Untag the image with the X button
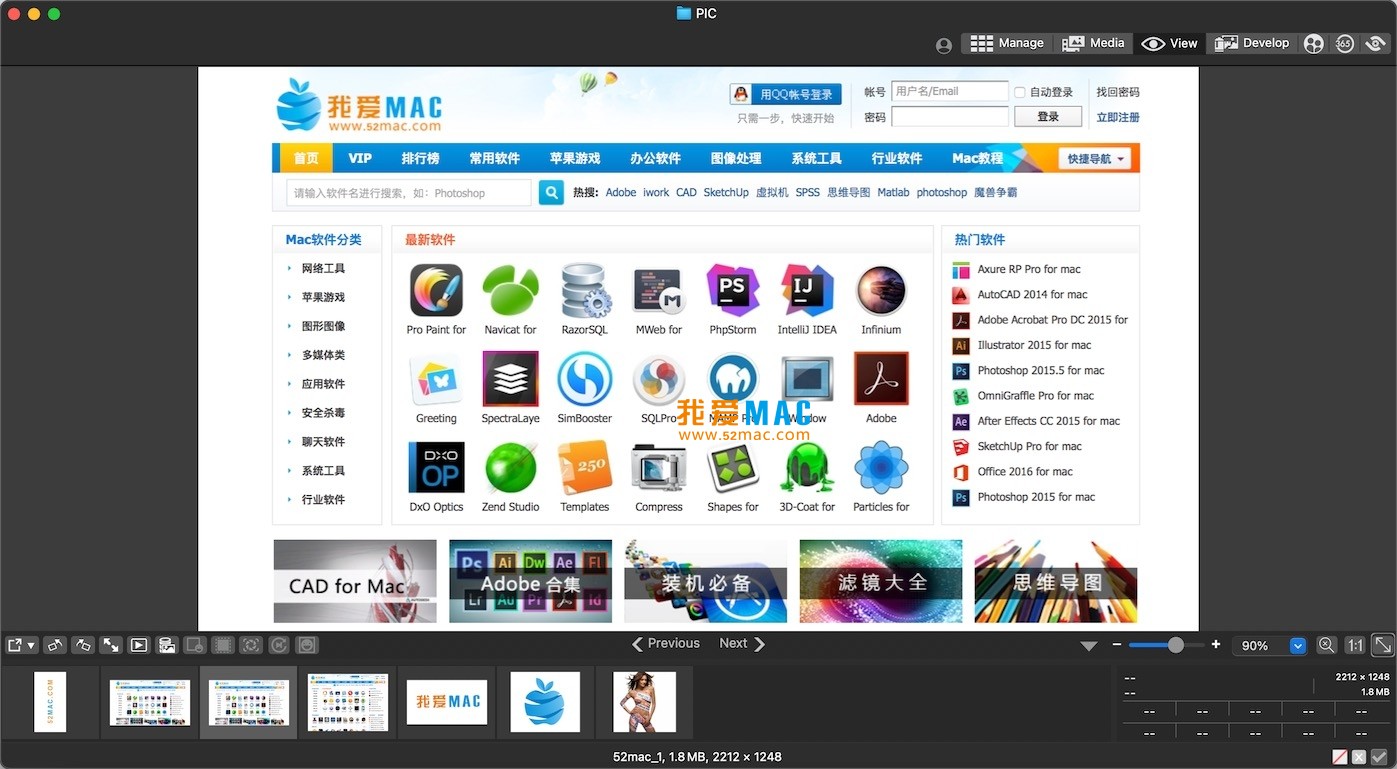Image resolution: width=1397 pixels, height=769 pixels. coord(1360,757)
